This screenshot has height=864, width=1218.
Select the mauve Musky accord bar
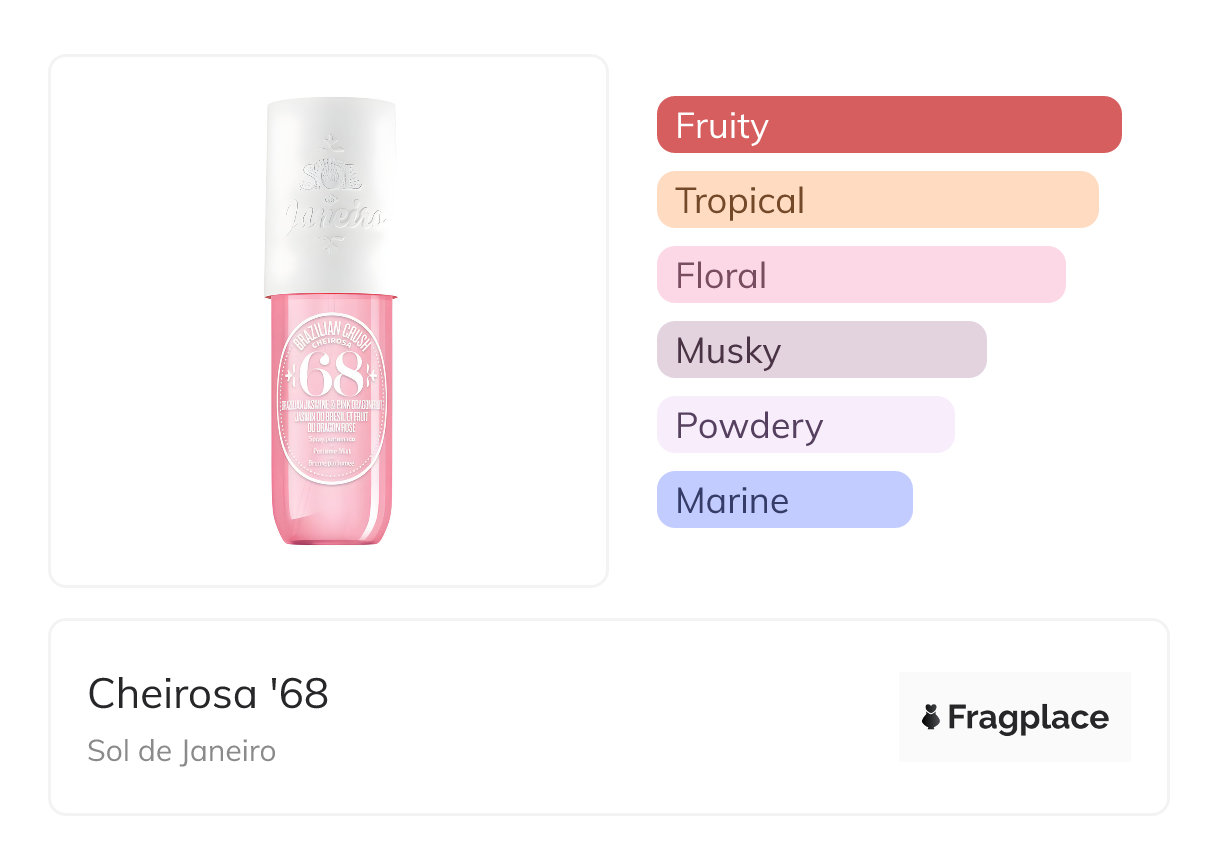point(821,350)
